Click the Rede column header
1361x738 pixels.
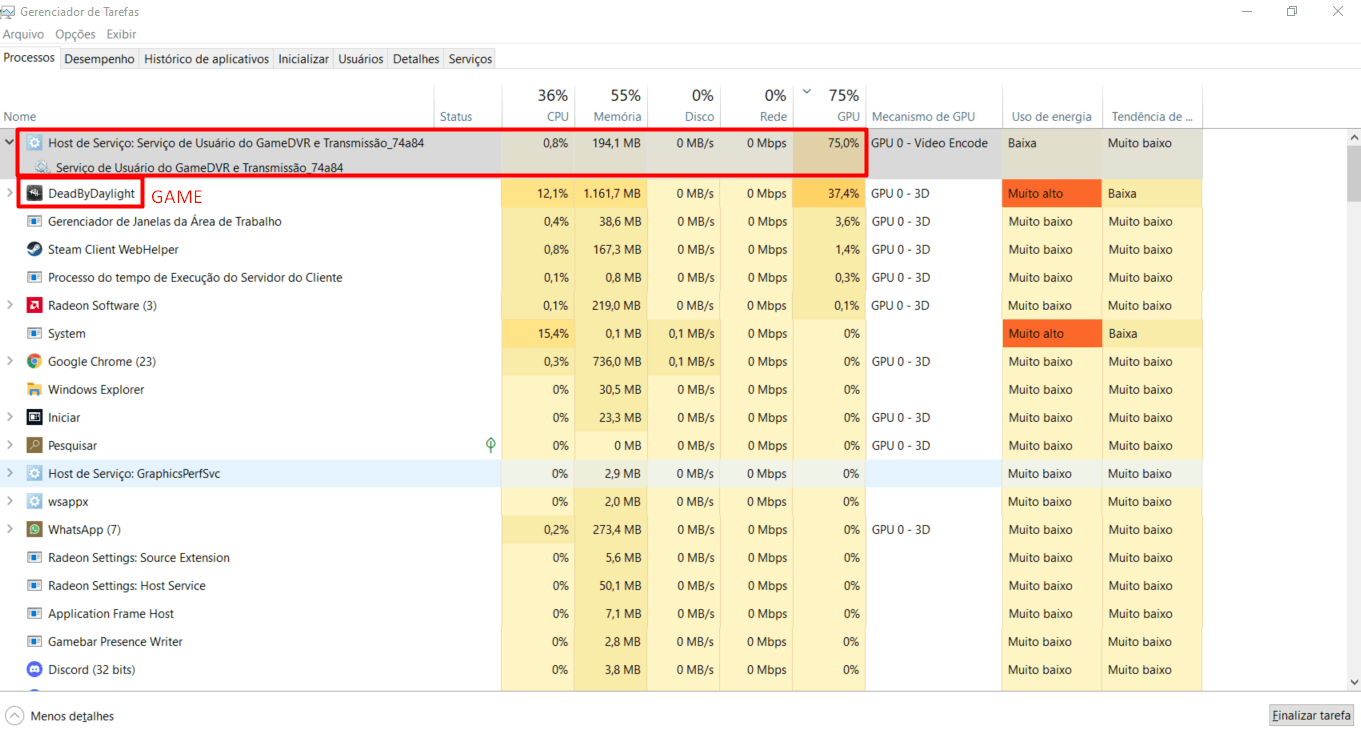[757, 105]
